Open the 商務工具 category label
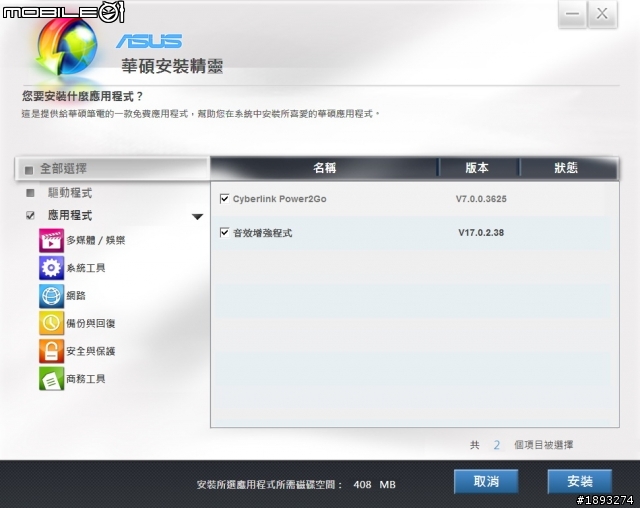The image size is (640, 508). coord(86,379)
